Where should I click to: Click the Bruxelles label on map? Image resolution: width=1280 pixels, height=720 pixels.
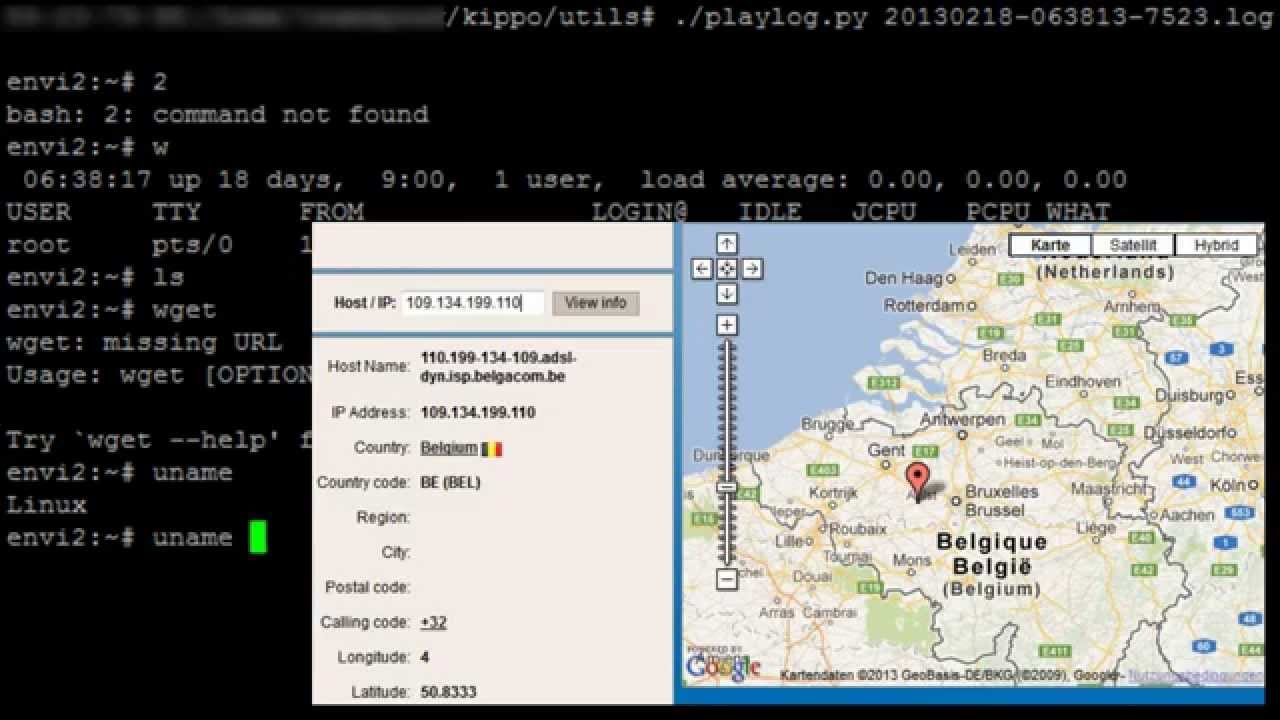1003,492
